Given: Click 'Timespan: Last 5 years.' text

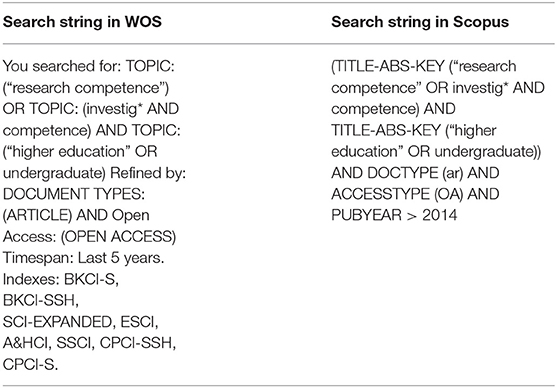Looking at the screenshot, I should pos(83,258).
